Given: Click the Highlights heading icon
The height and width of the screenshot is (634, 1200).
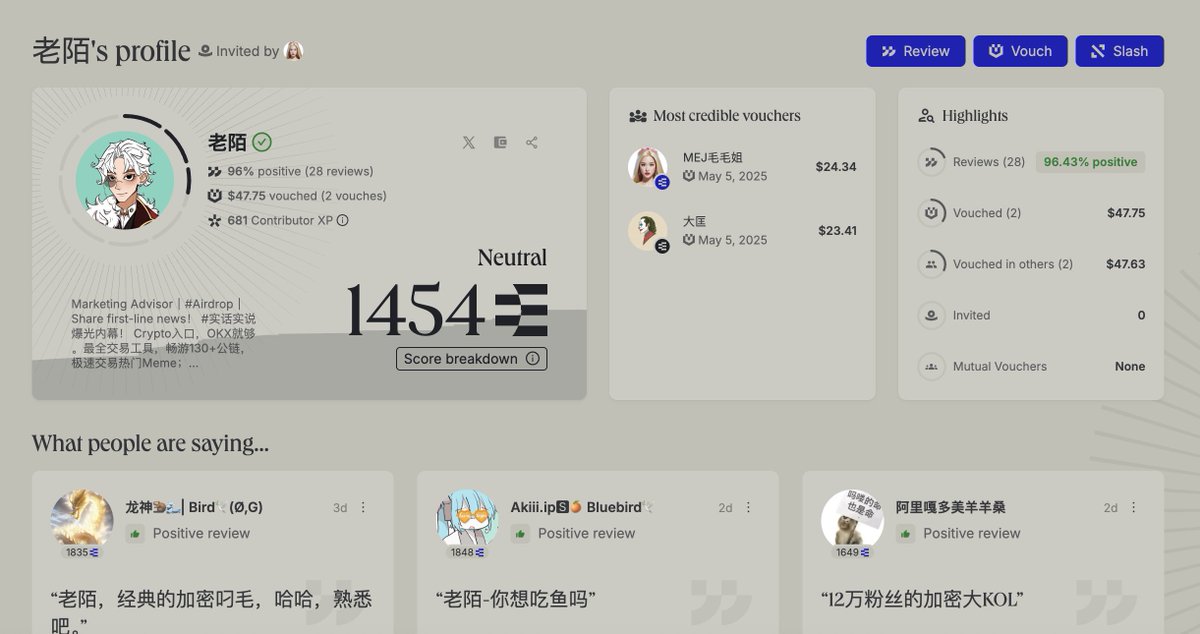Looking at the screenshot, I should pyautogui.click(x=926, y=116).
